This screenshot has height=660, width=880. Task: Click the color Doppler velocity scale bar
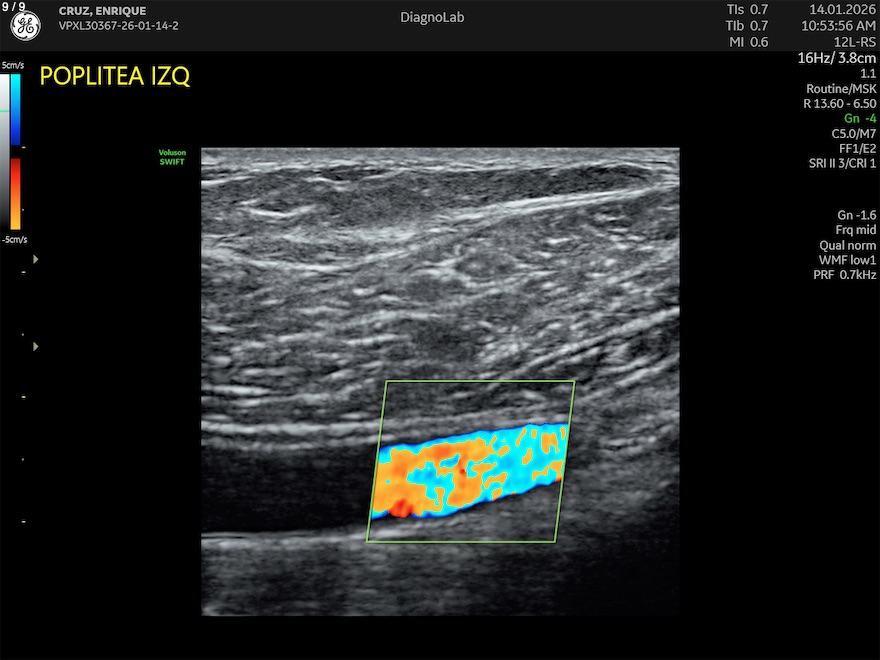tap(15, 152)
